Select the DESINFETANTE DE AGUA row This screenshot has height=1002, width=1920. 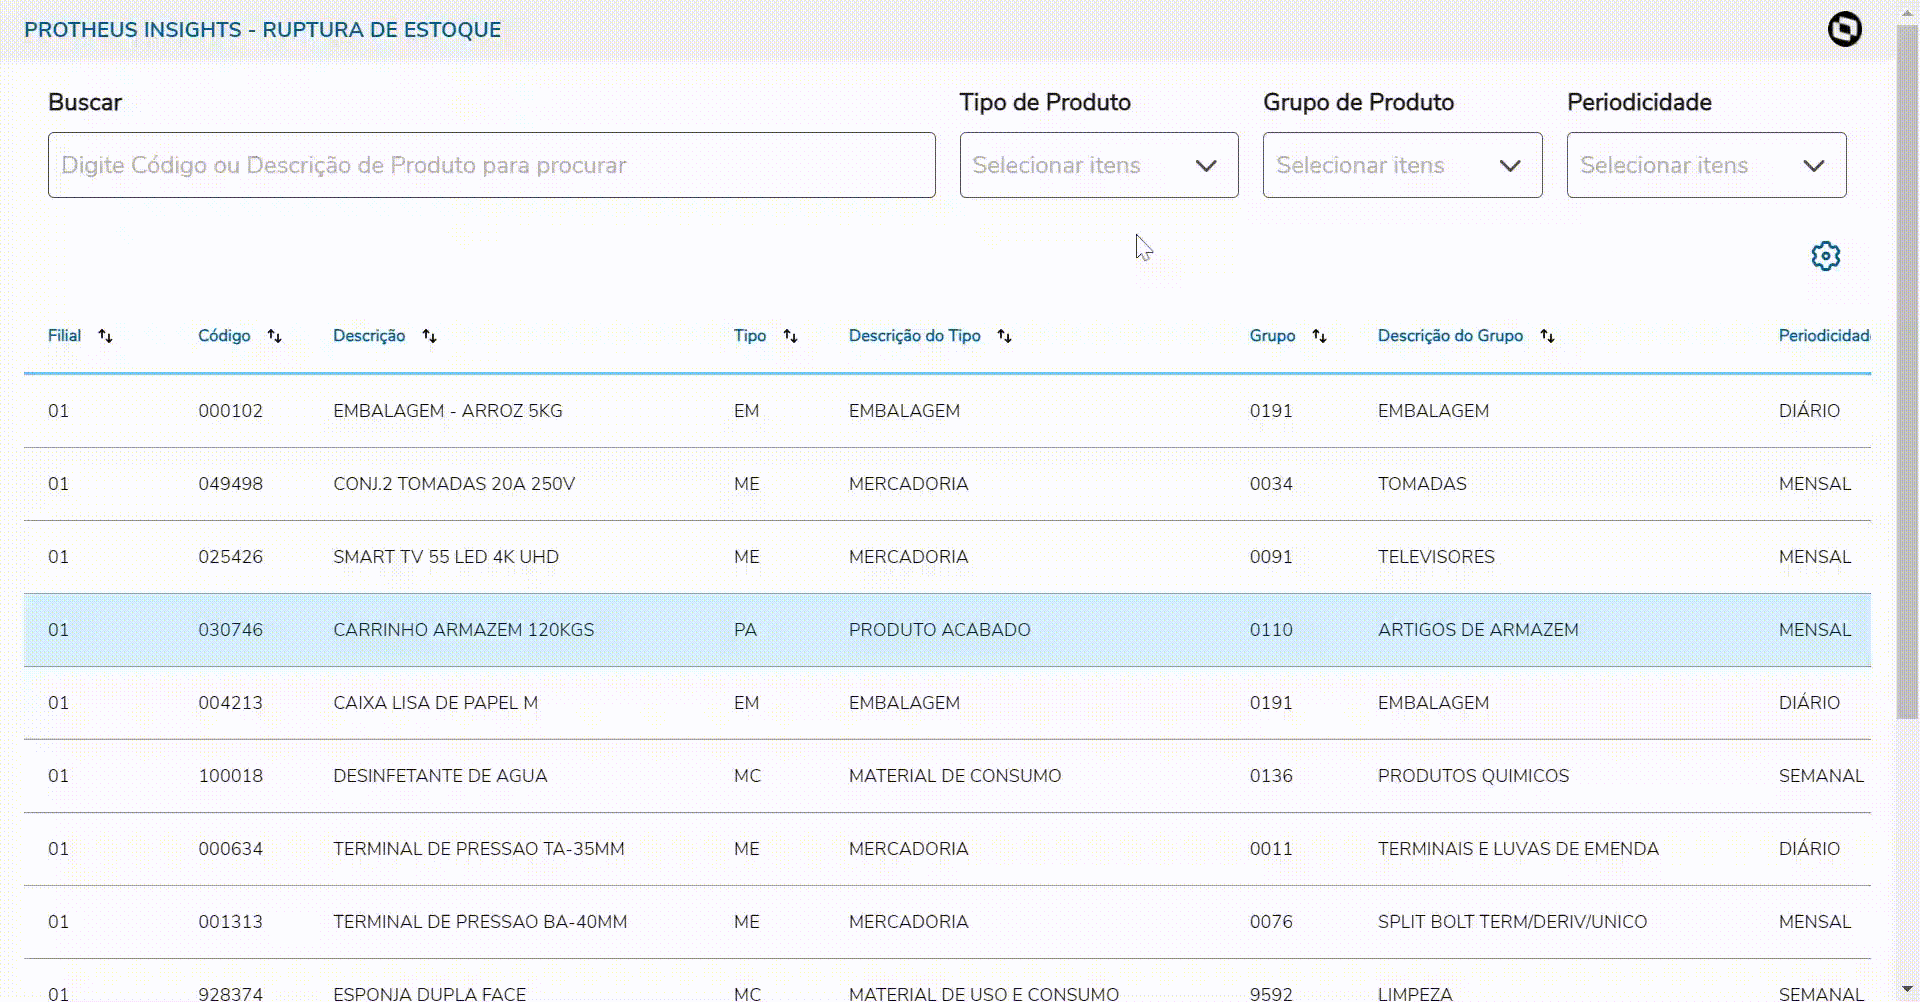(x=440, y=776)
